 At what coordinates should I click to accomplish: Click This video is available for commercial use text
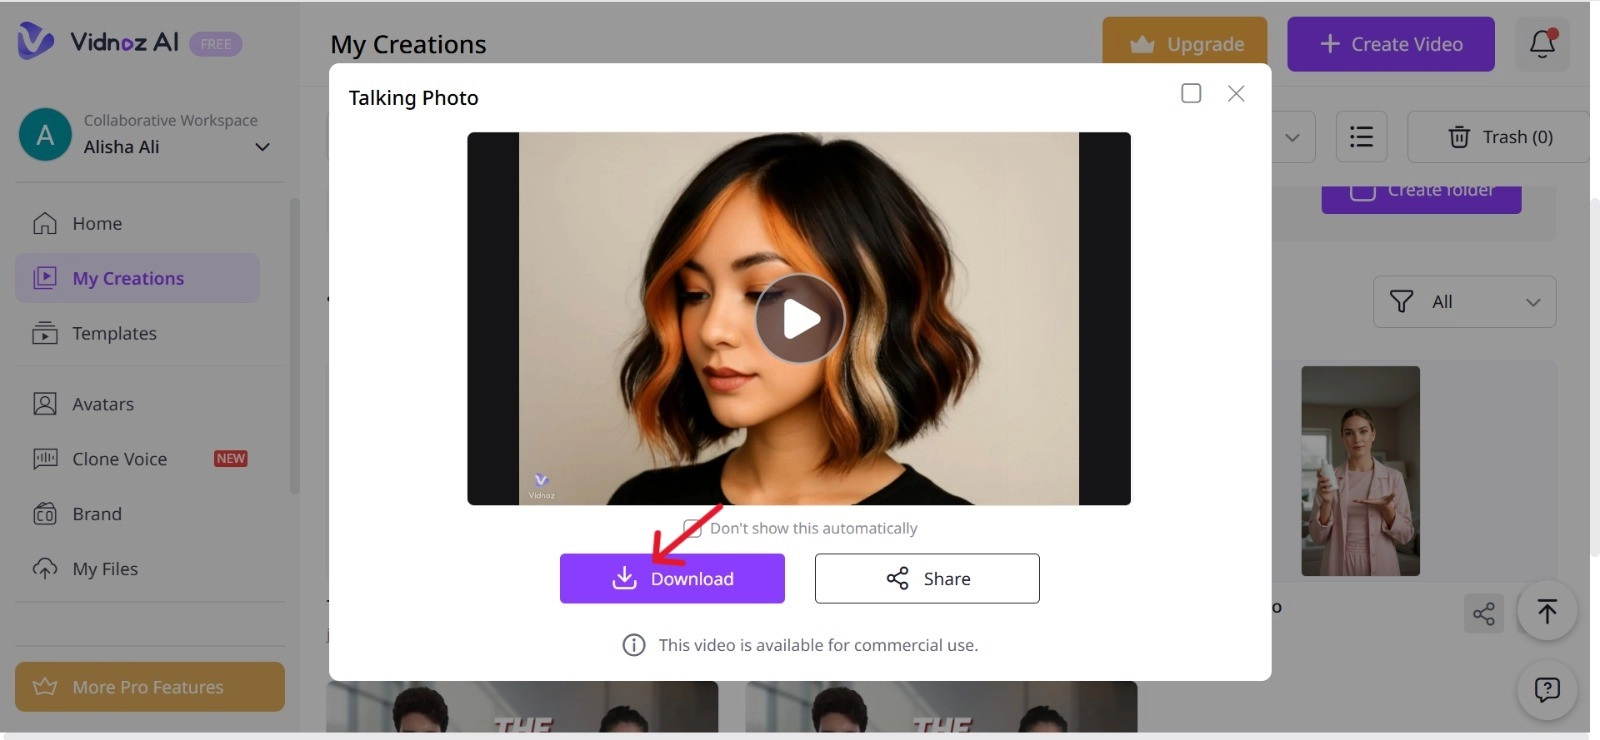[x=818, y=645]
